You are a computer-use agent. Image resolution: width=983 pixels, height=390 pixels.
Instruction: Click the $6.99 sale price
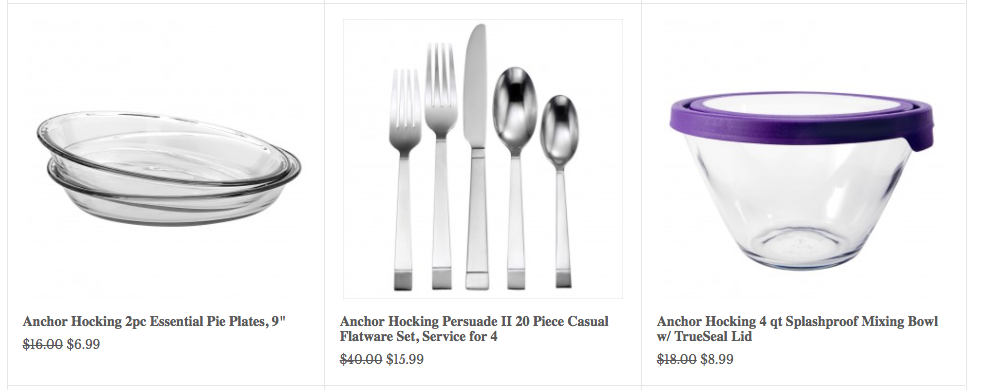[x=83, y=344]
